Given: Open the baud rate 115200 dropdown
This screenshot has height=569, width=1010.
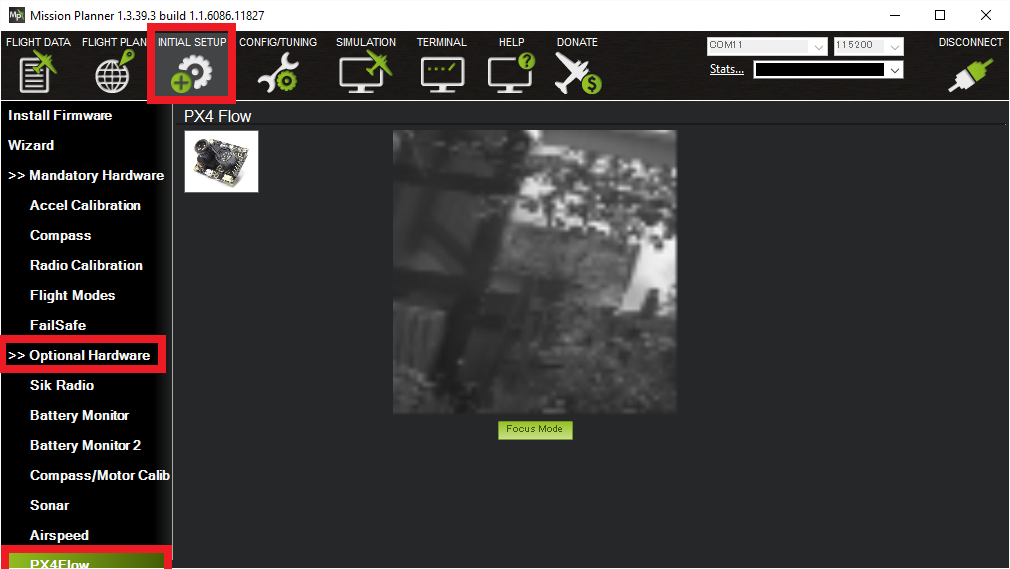Looking at the screenshot, I should coord(894,47).
